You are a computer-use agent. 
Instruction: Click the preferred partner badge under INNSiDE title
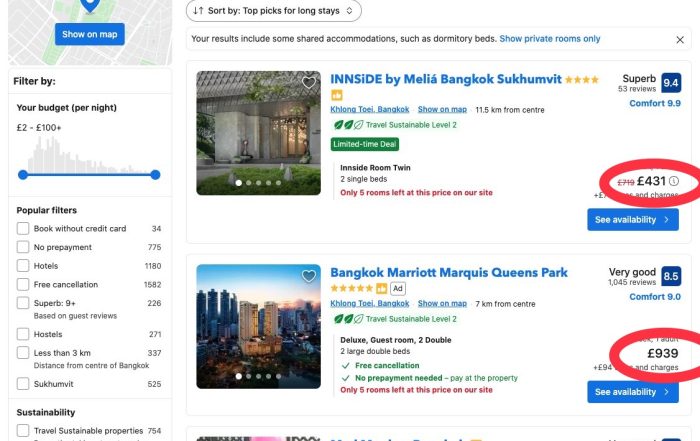[x=337, y=95]
